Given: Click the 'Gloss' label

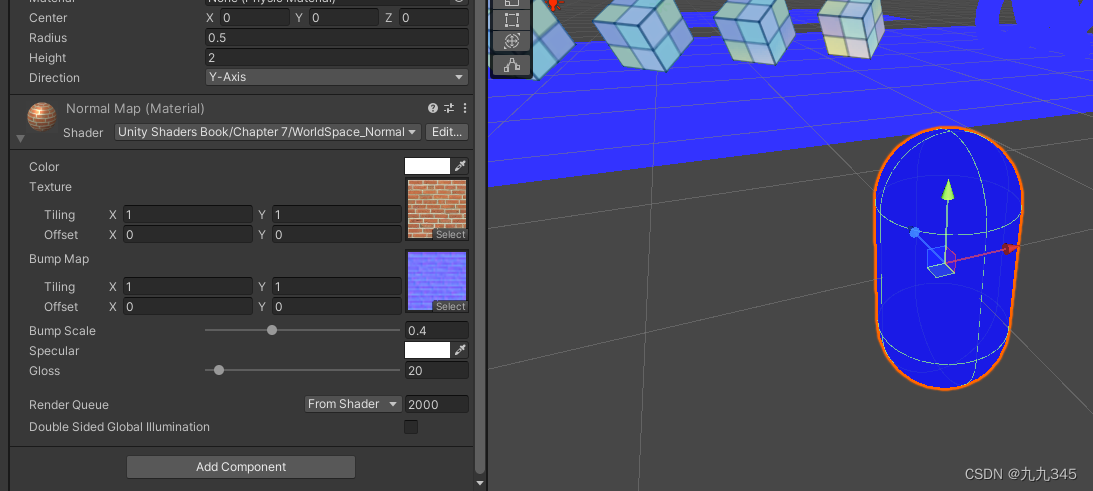Looking at the screenshot, I should point(45,370).
